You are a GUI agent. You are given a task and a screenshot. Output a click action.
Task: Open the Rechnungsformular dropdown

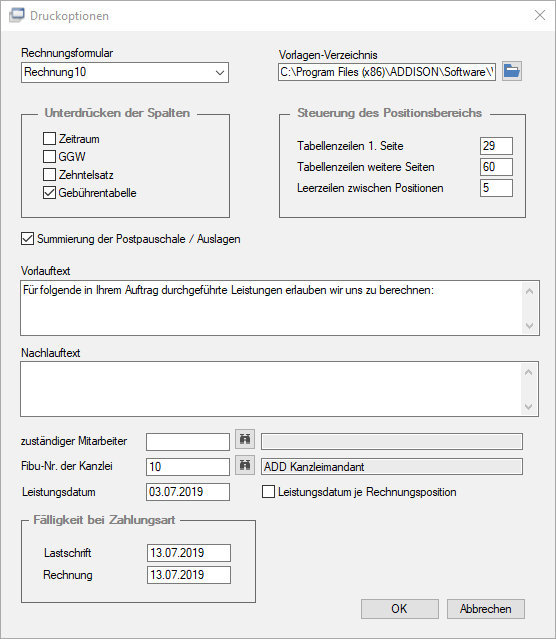(125, 73)
